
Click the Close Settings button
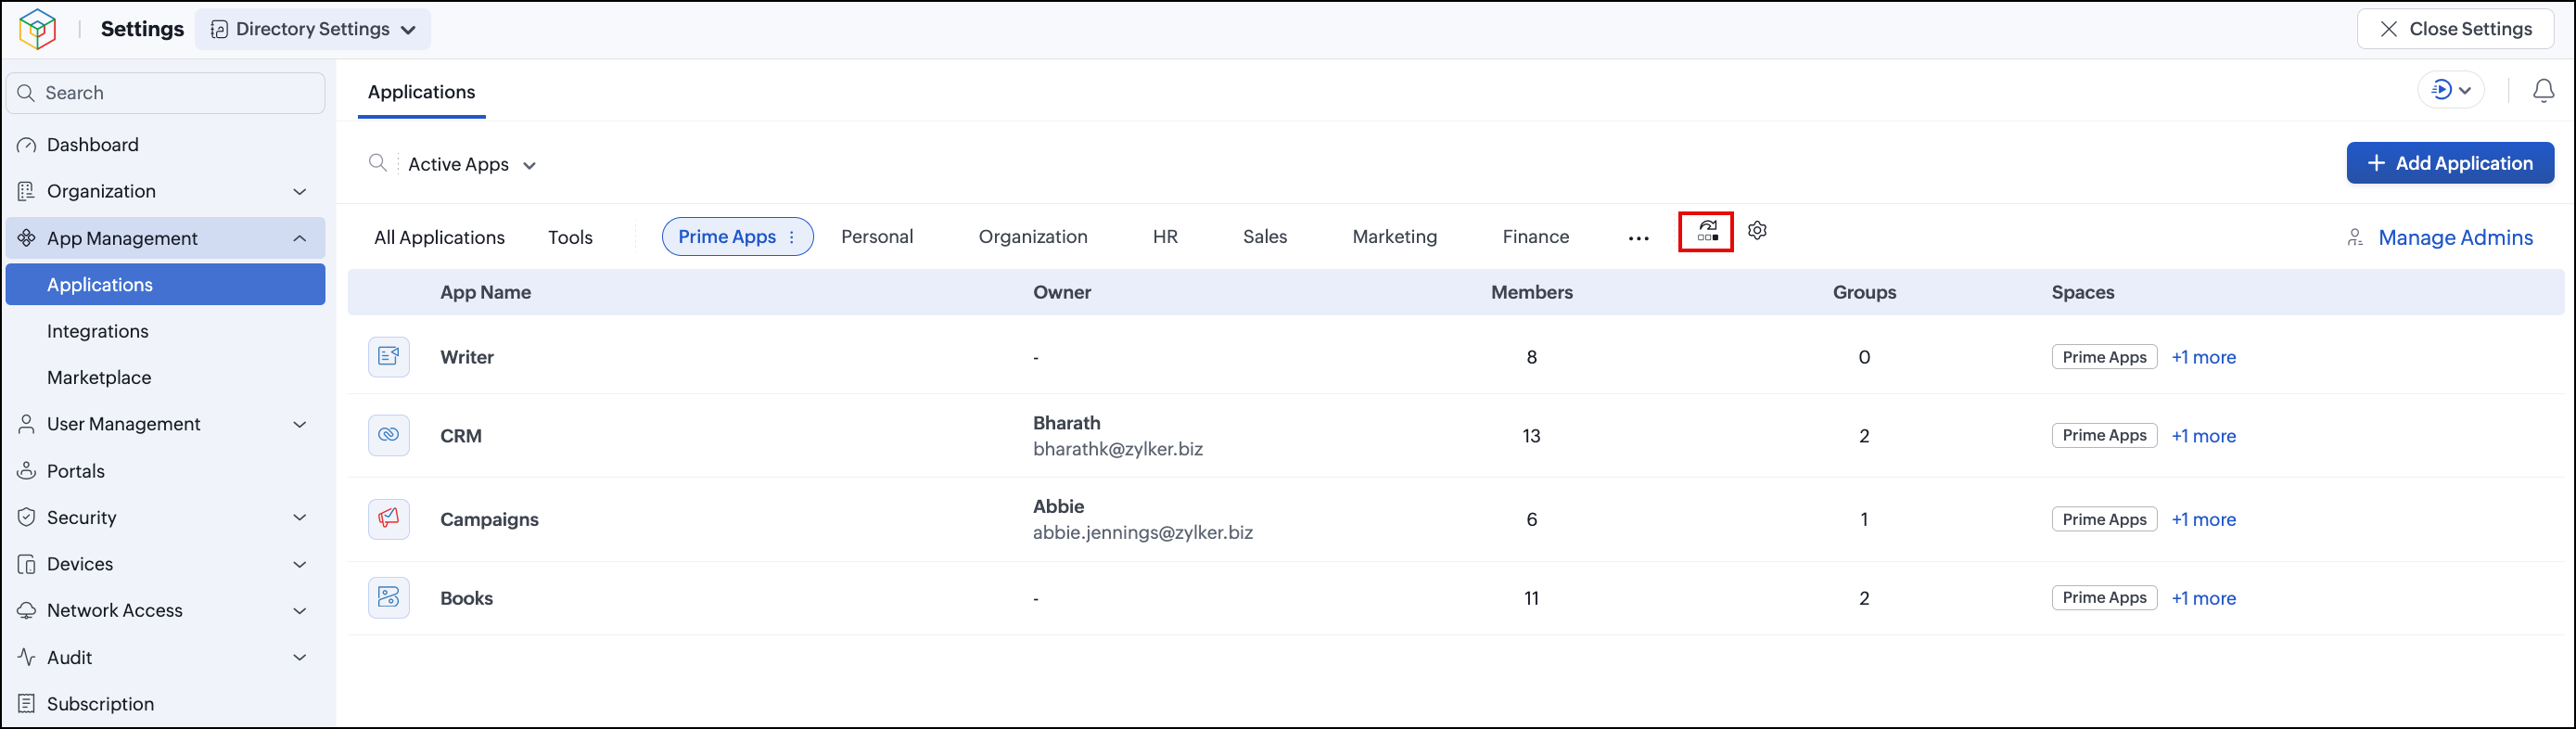coord(2455,29)
